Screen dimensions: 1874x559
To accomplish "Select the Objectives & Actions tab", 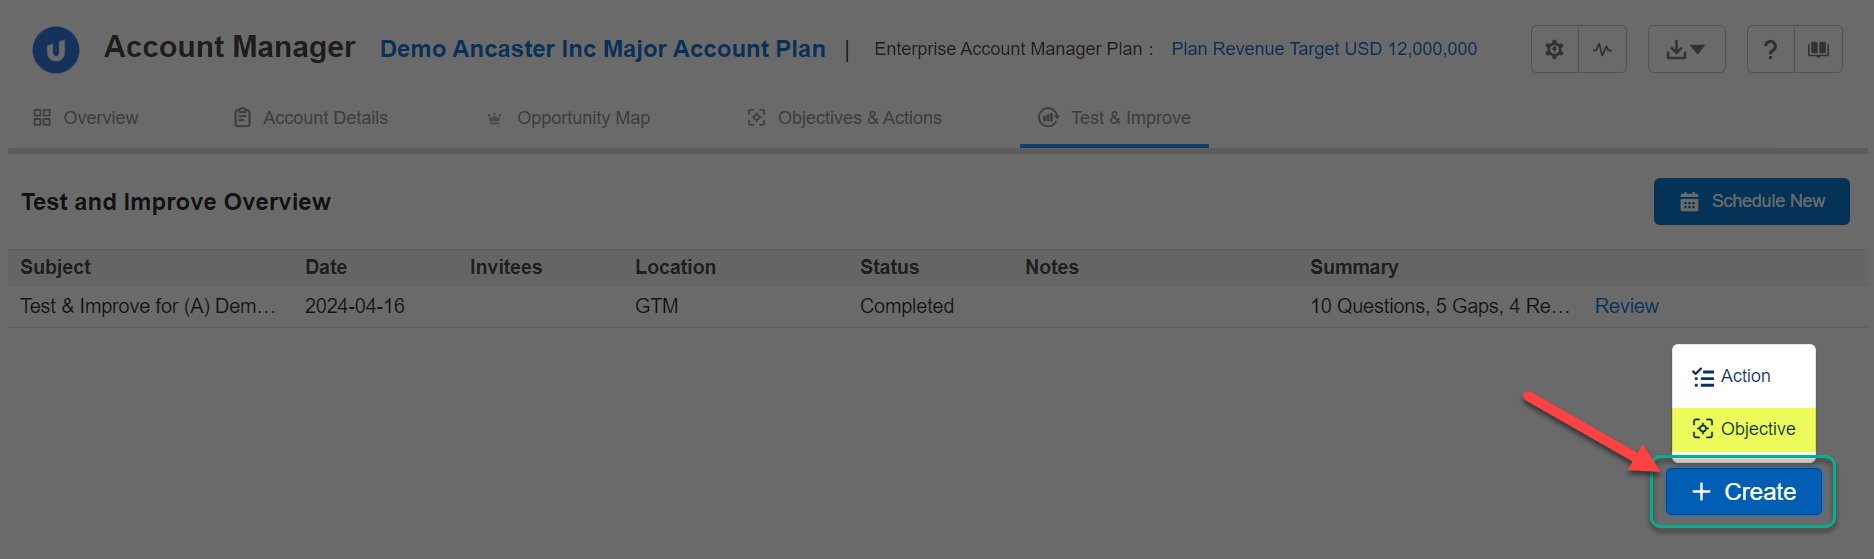I will click(x=845, y=118).
